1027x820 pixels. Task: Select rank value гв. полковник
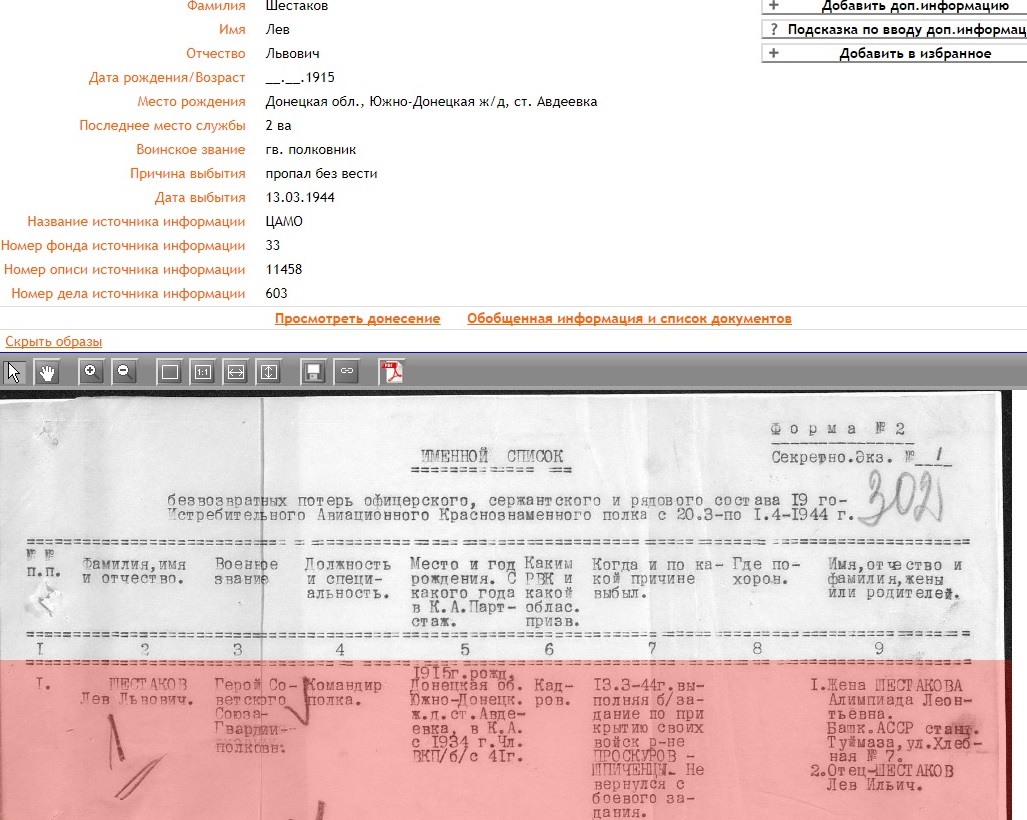click(310, 149)
